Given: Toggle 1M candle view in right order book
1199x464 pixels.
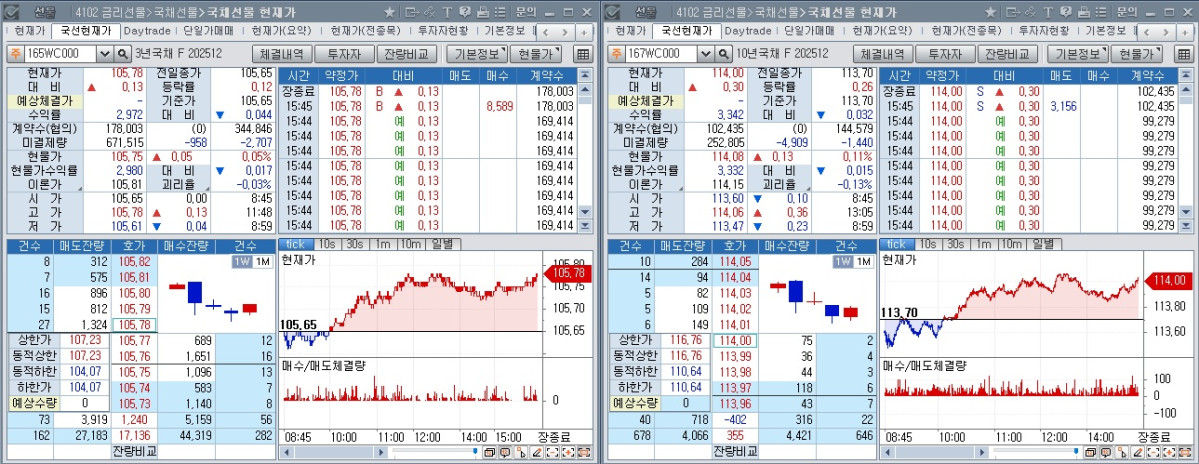Looking at the screenshot, I should [863, 261].
